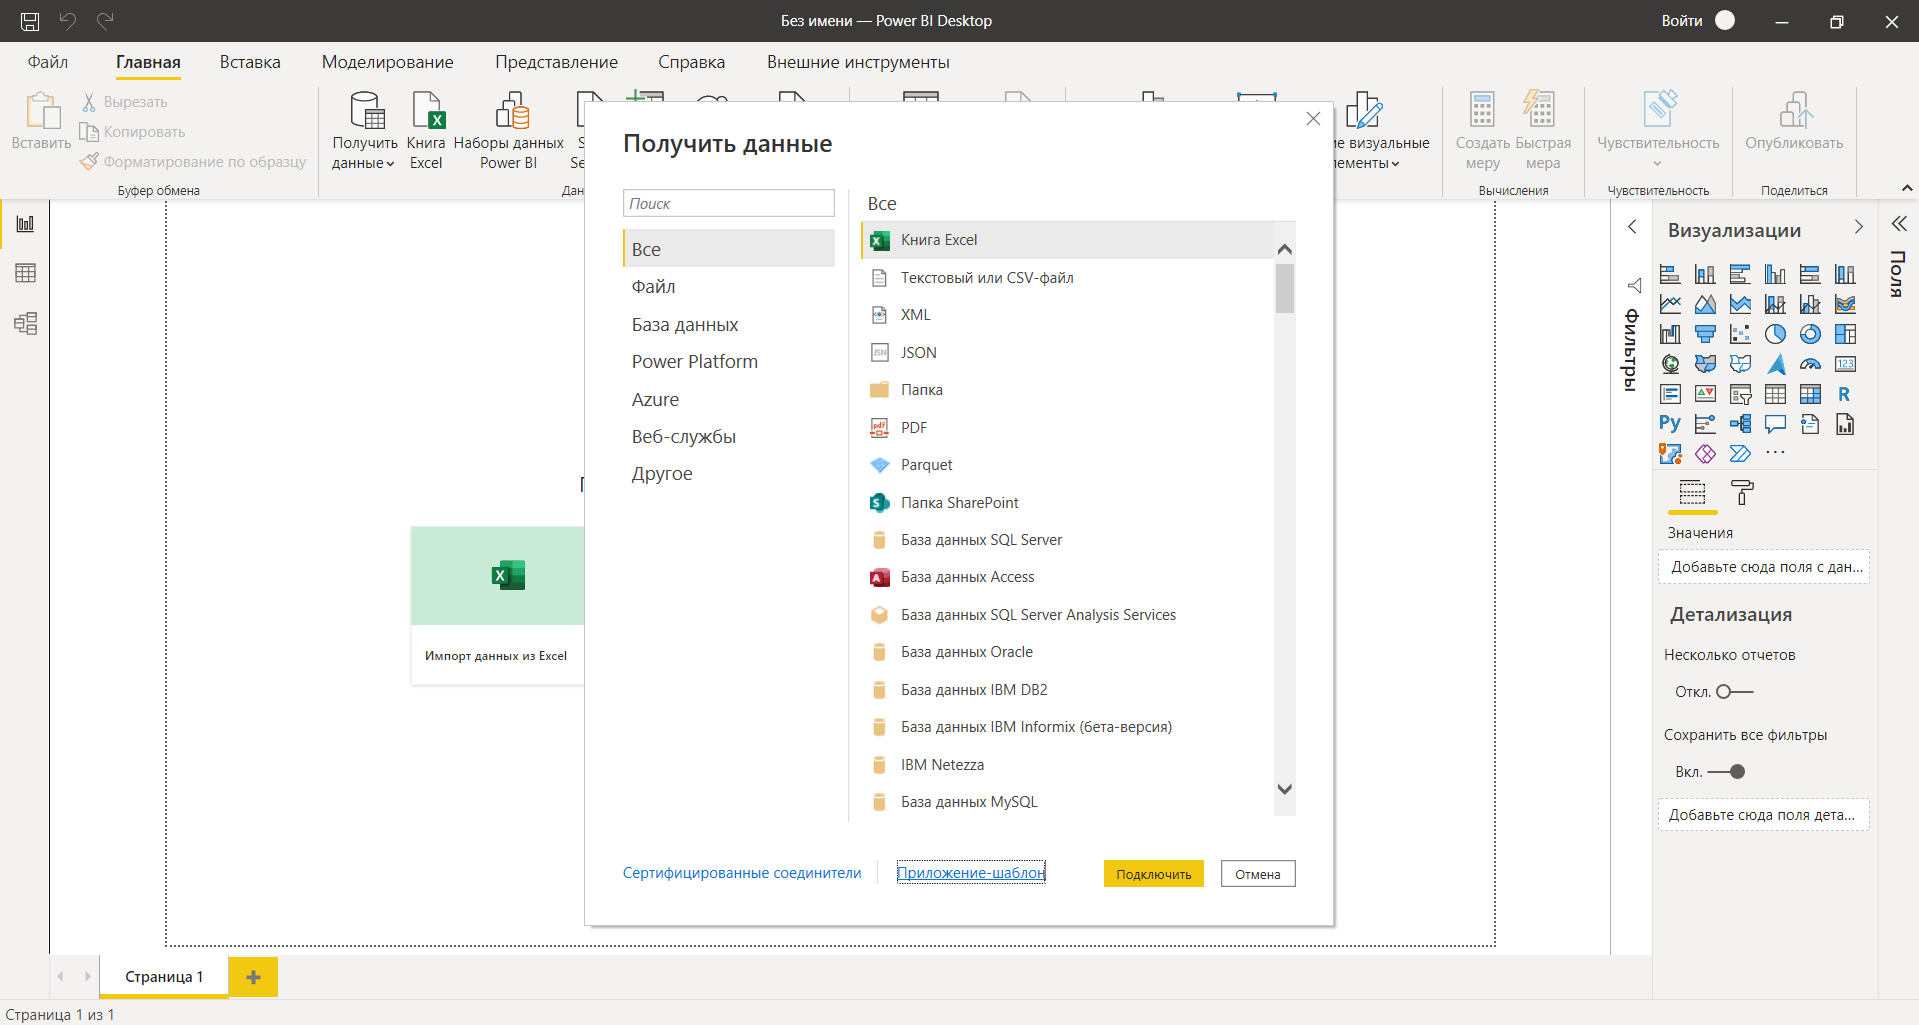Select the decomposition tree visual
Screen dimensions: 1919x1025
1740,424
